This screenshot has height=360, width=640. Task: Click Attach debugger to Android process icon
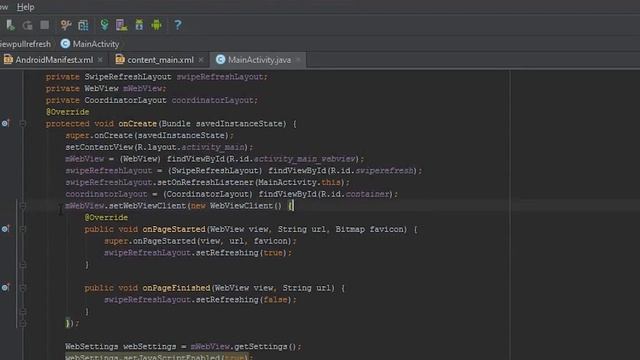pos(10,25)
